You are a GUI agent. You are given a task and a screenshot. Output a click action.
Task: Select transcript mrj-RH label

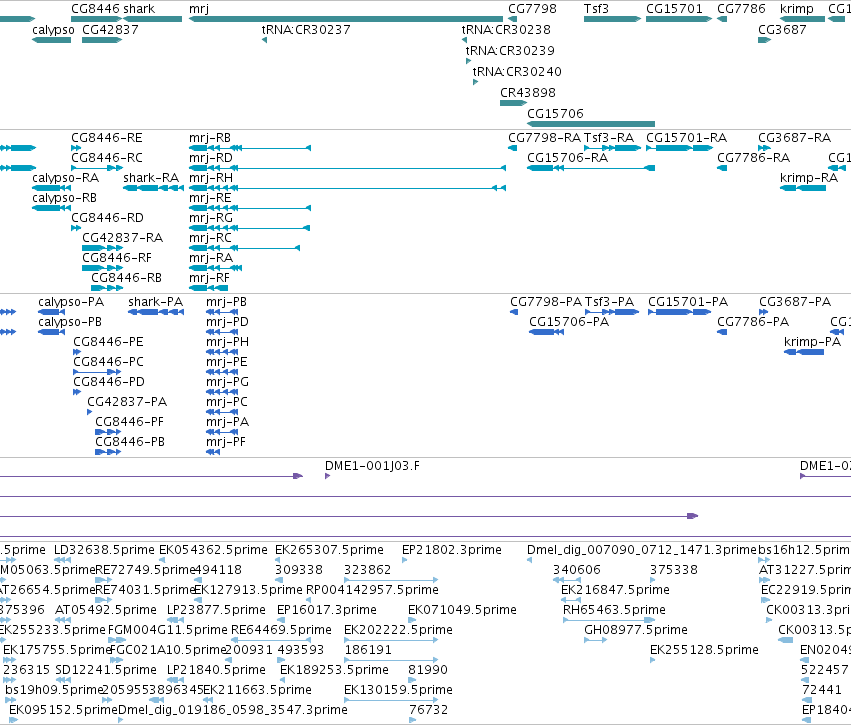211,178
